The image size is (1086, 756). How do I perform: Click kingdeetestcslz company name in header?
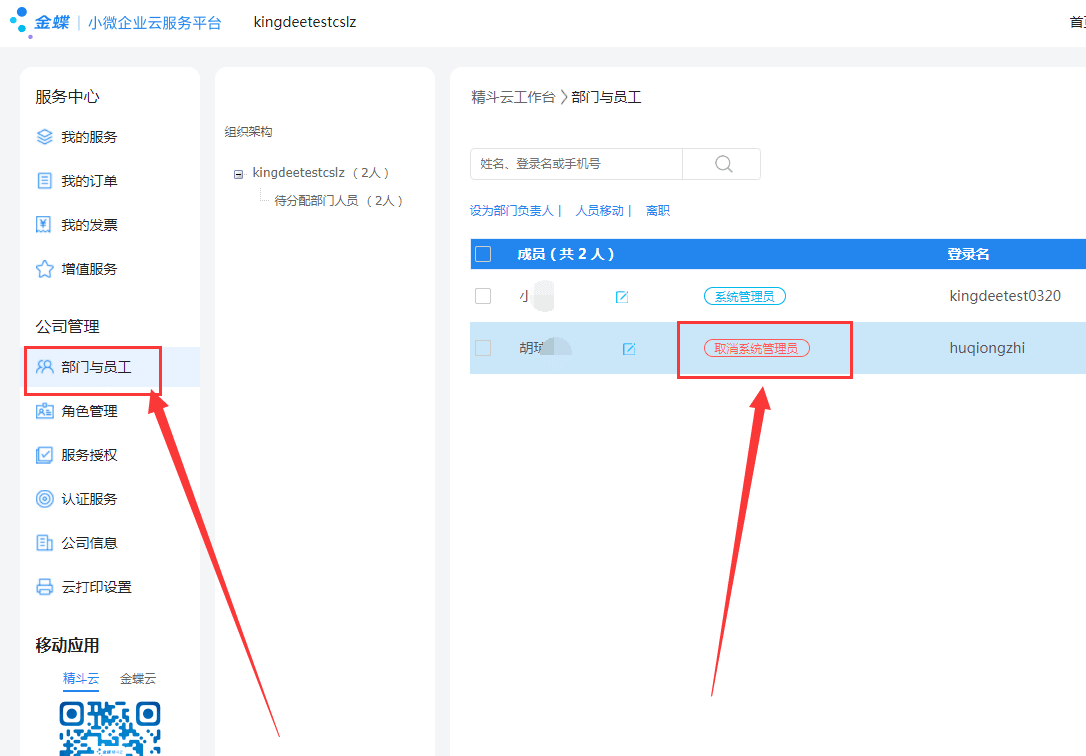305,22
